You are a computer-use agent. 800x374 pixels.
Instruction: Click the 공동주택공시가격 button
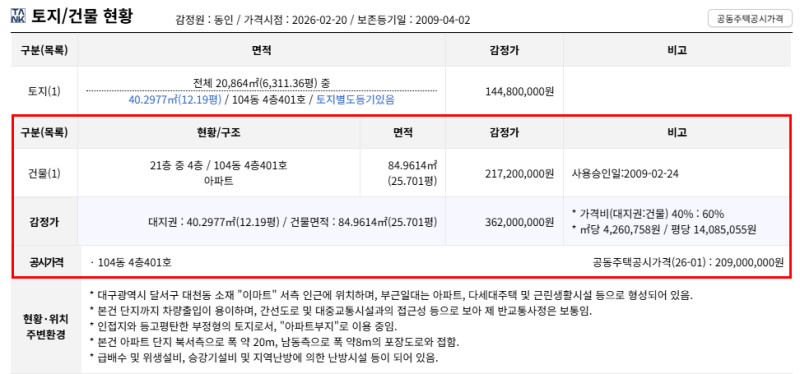pyautogui.click(x=750, y=19)
